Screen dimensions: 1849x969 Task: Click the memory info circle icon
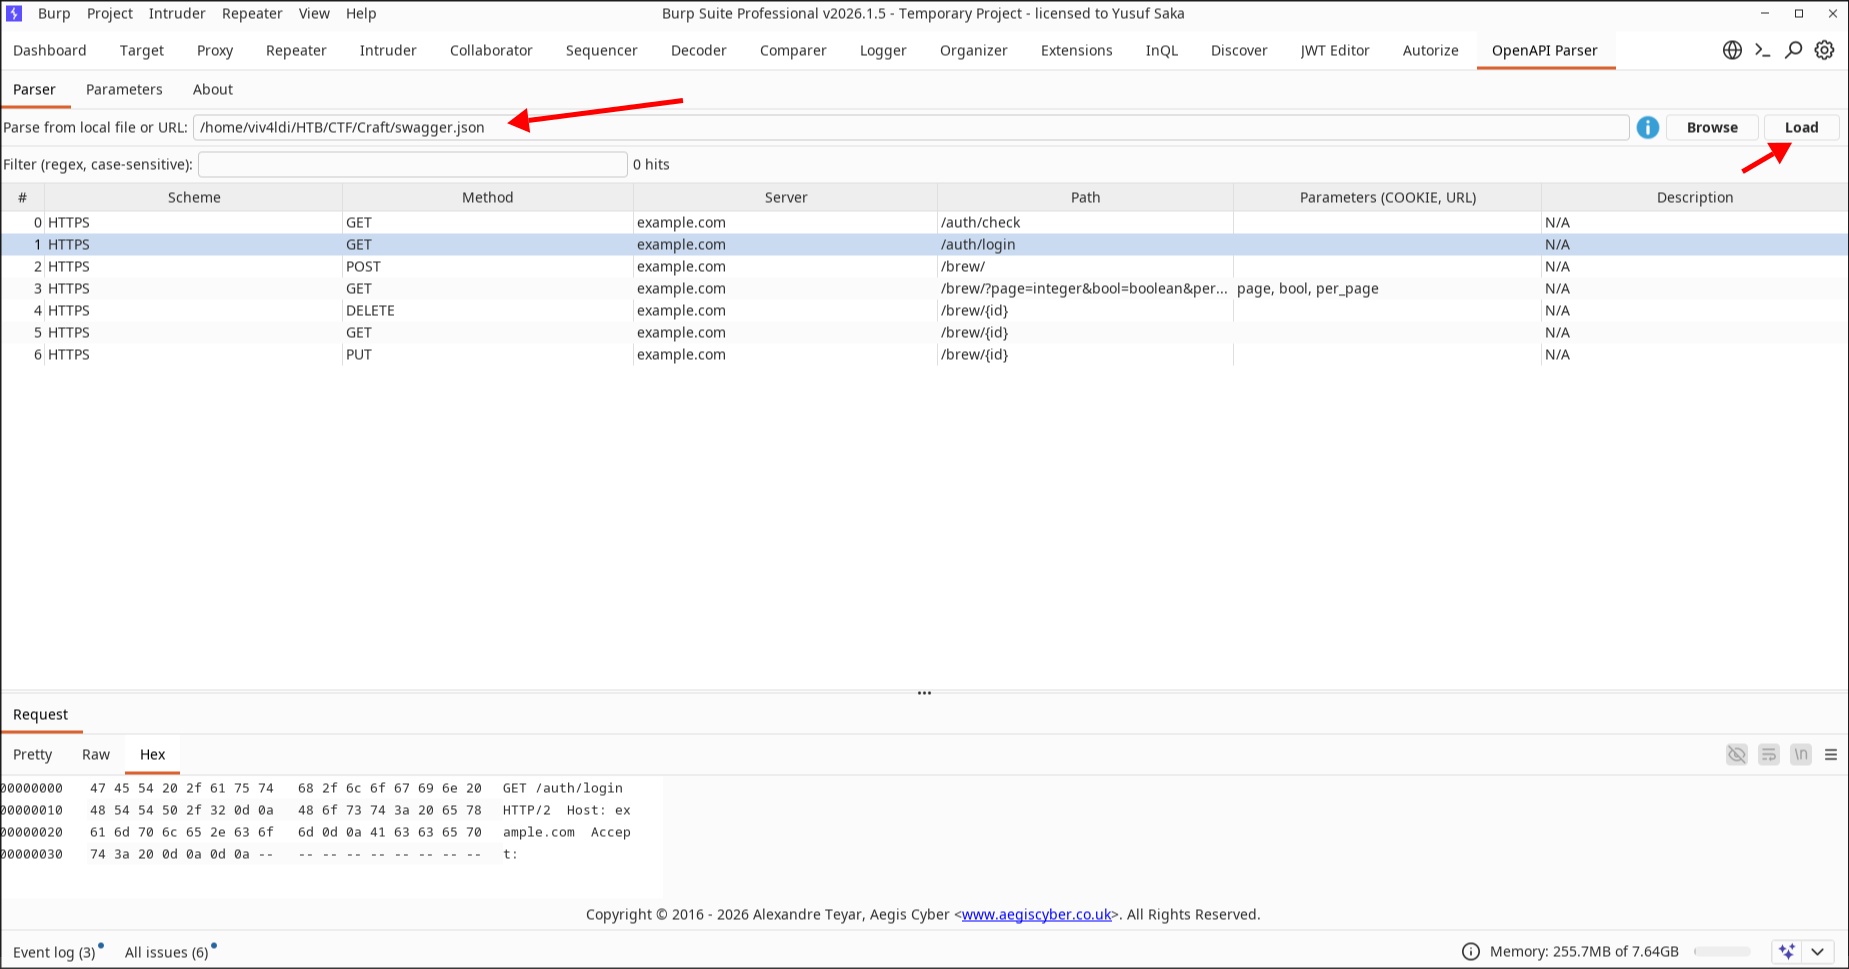1471,952
